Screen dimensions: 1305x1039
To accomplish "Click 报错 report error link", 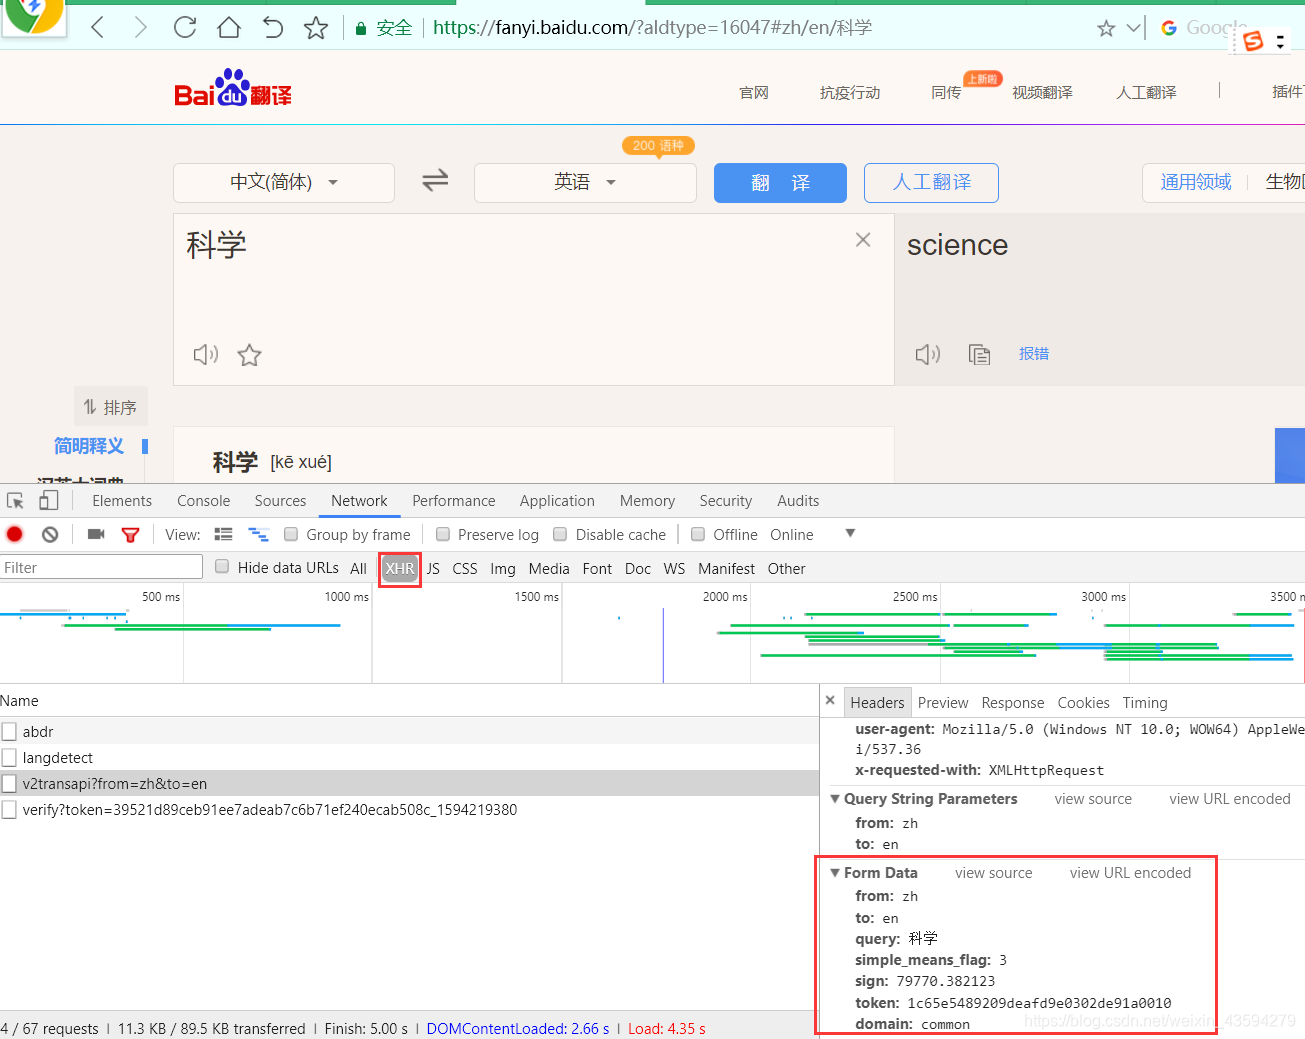I will [1034, 354].
